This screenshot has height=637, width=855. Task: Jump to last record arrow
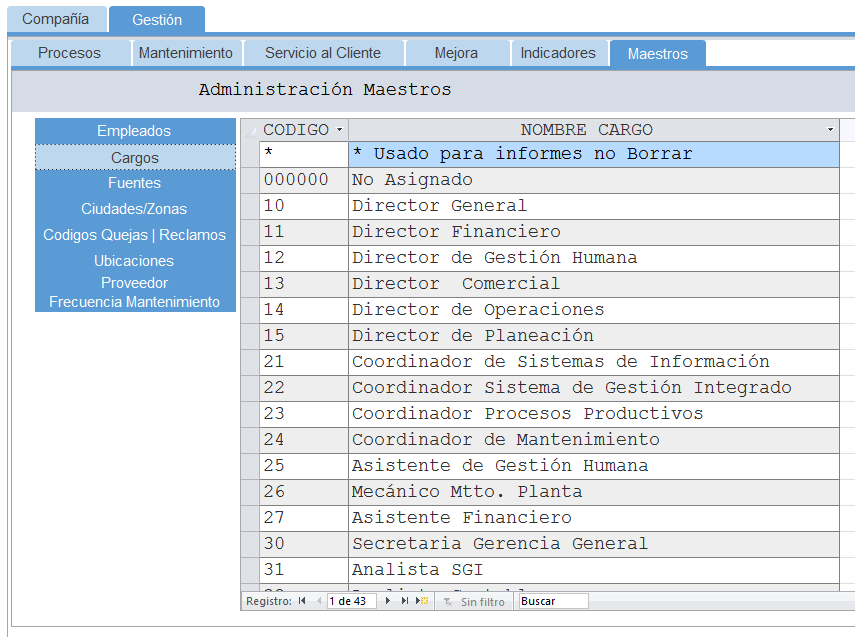(x=405, y=601)
